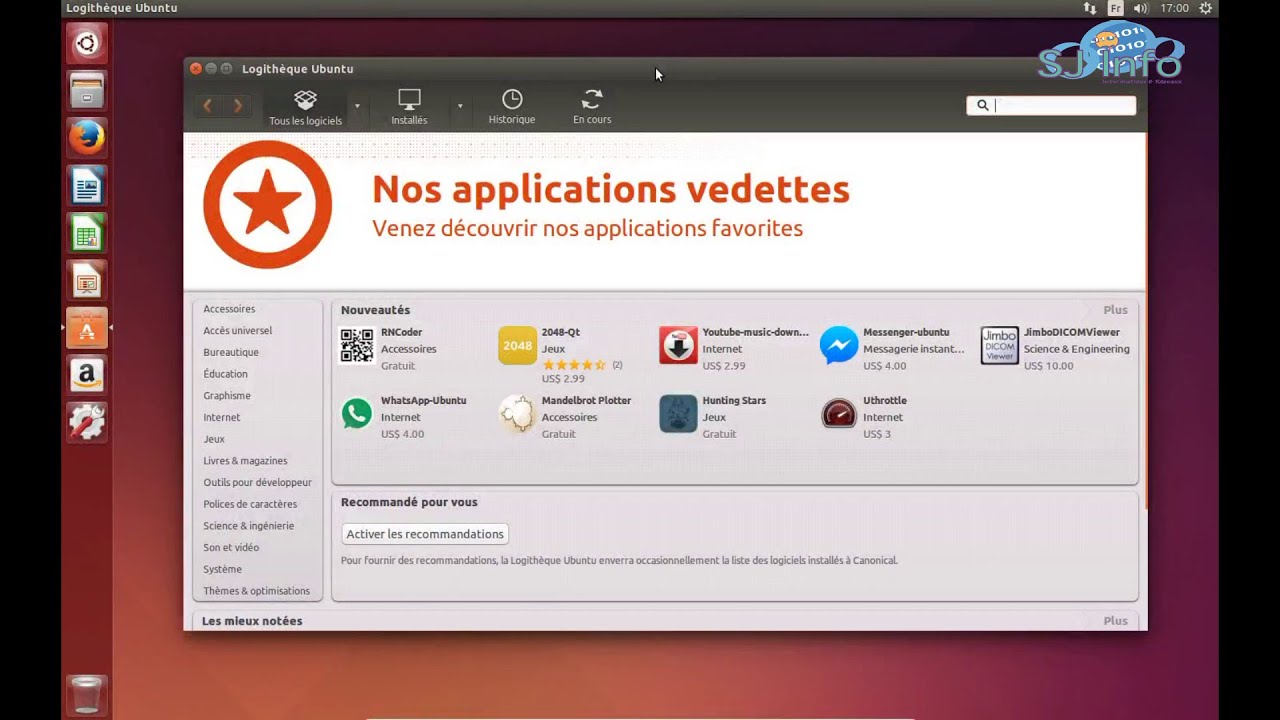Show the Installés software view
The image size is (1280, 720).
409,108
